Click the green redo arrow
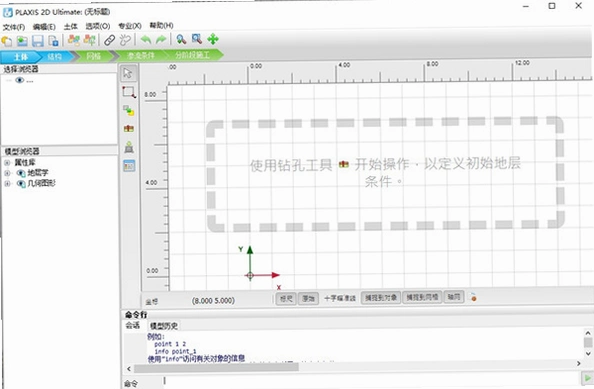The width and height of the screenshot is (594, 389). pos(161,39)
